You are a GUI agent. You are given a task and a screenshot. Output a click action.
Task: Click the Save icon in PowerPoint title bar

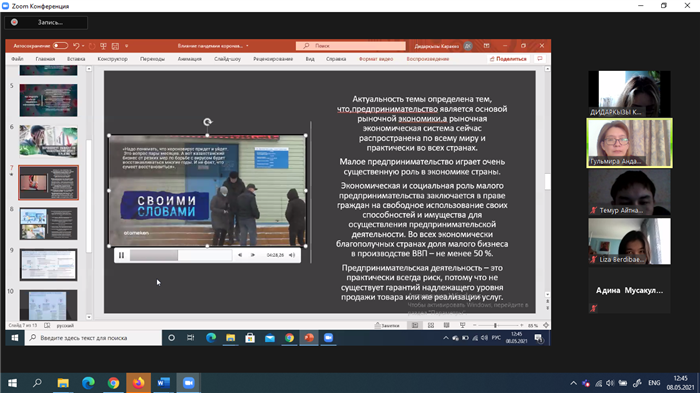point(115,46)
